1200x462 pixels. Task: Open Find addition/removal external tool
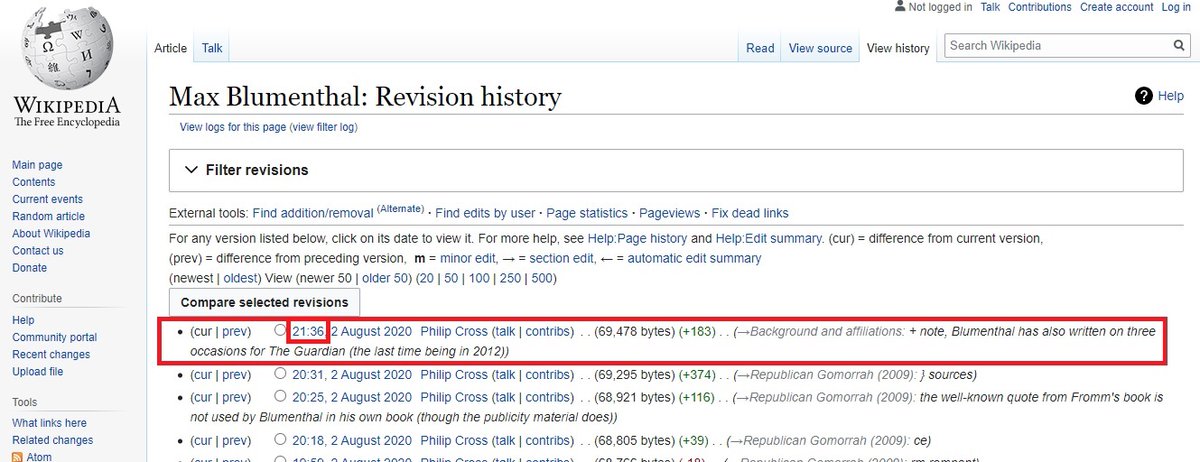314,213
